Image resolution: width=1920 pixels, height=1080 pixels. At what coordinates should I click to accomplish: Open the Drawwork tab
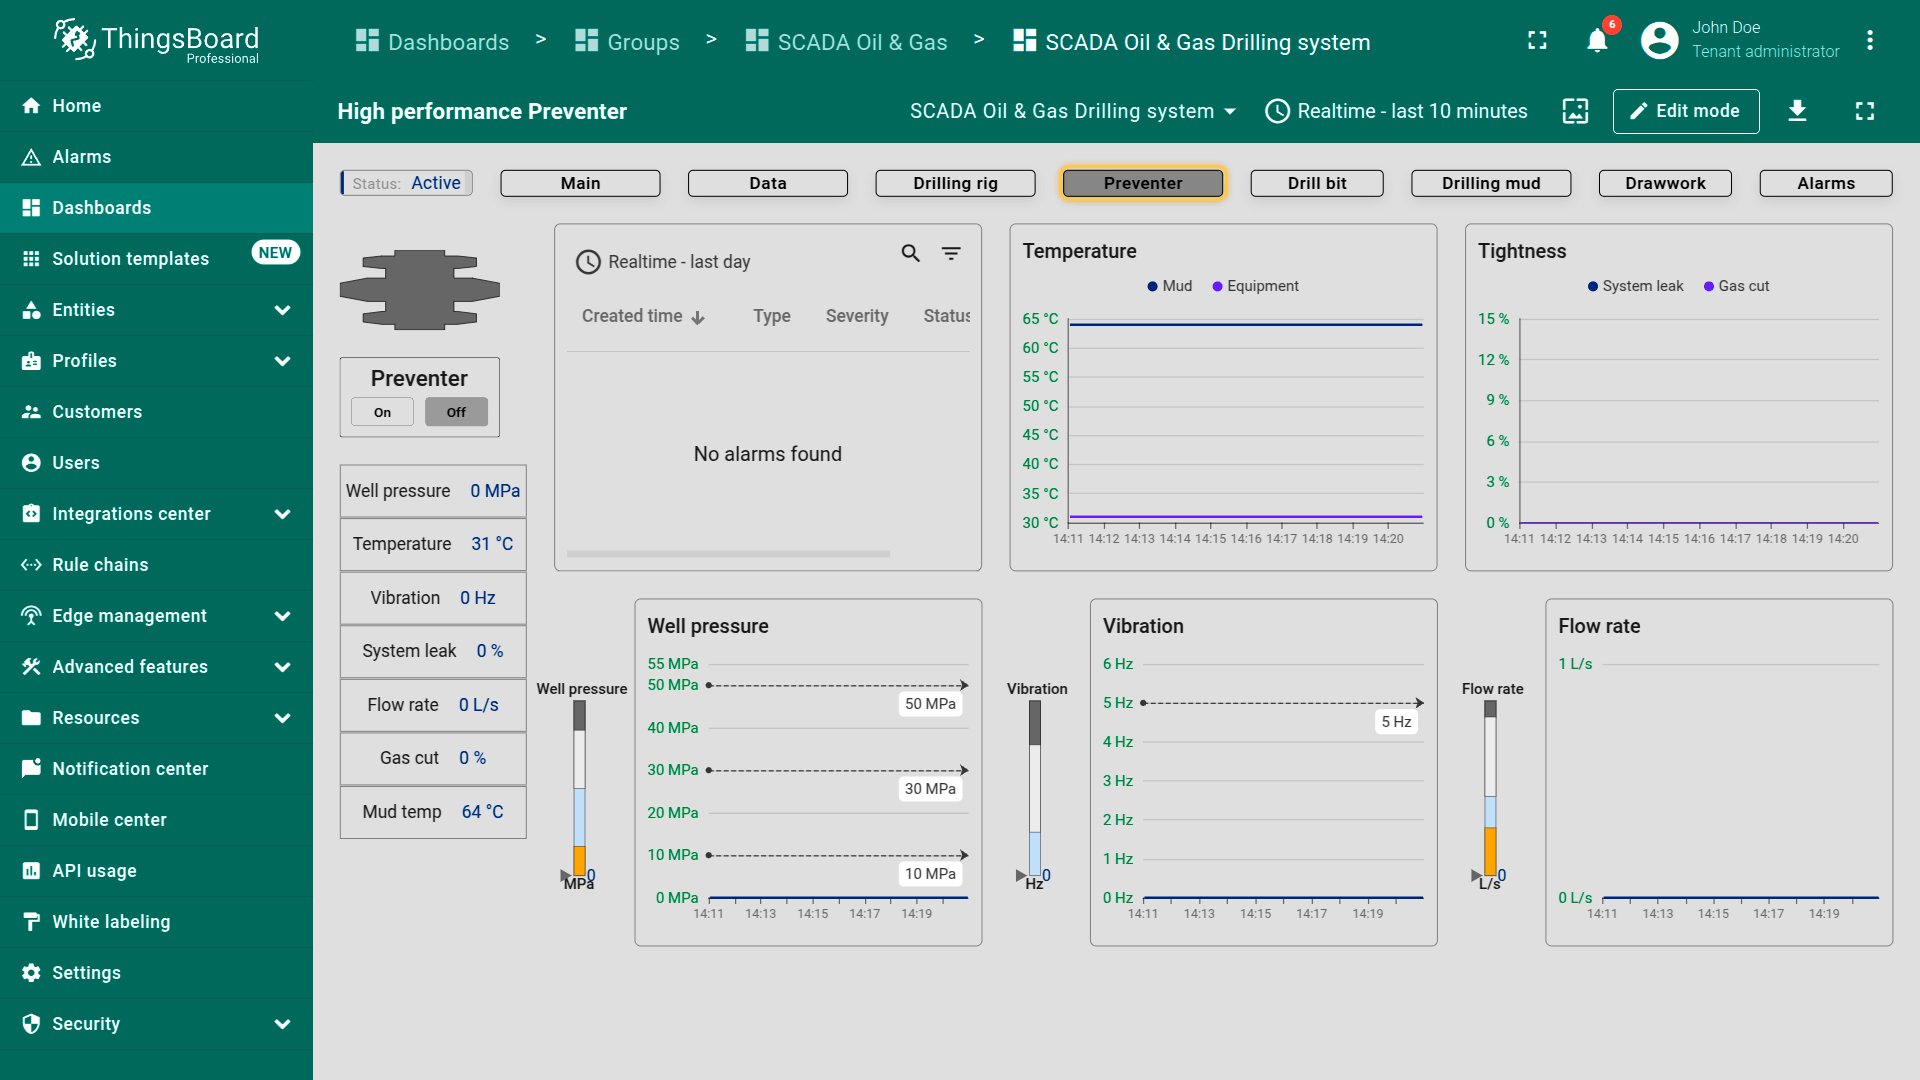(x=1664, y=183)
